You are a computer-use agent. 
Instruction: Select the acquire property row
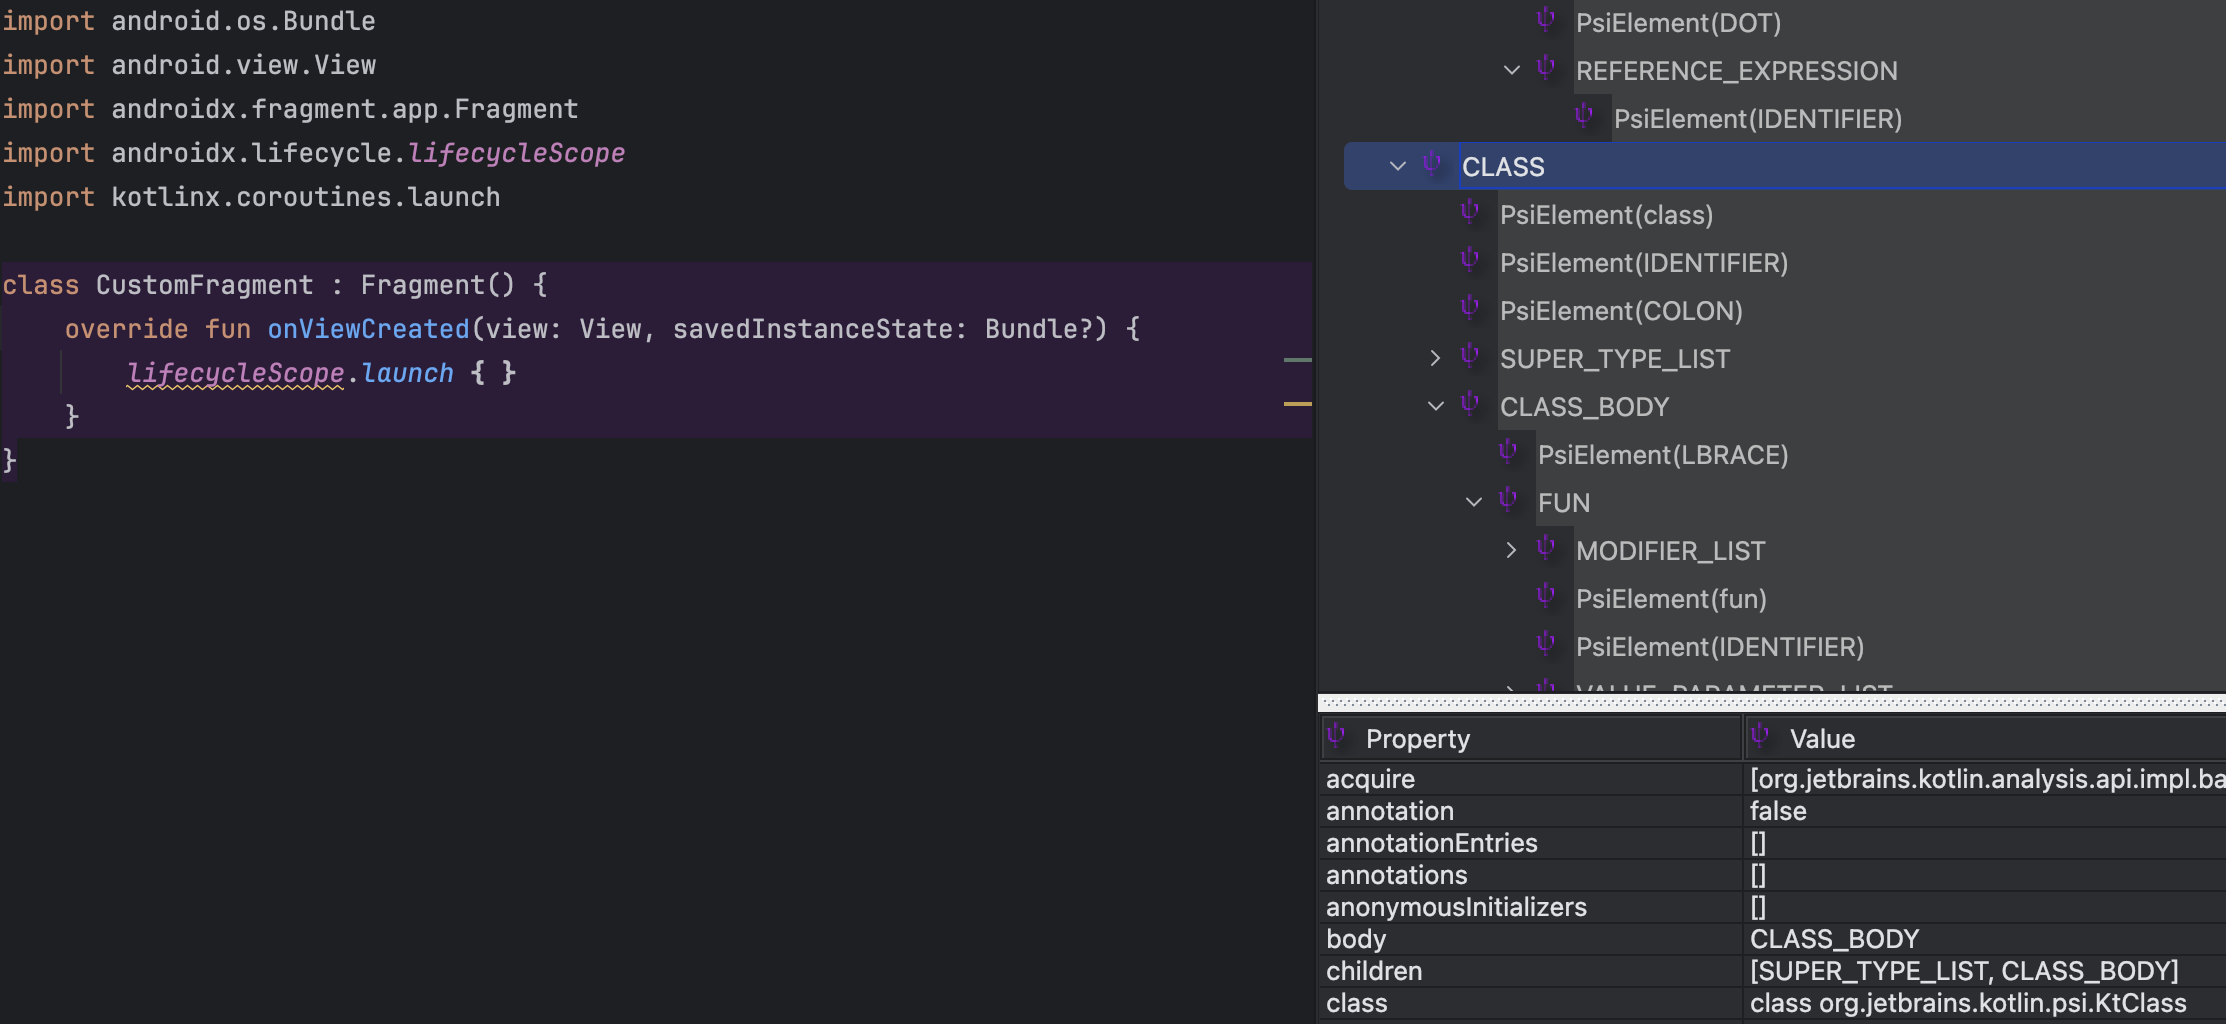click(1772, 779)
